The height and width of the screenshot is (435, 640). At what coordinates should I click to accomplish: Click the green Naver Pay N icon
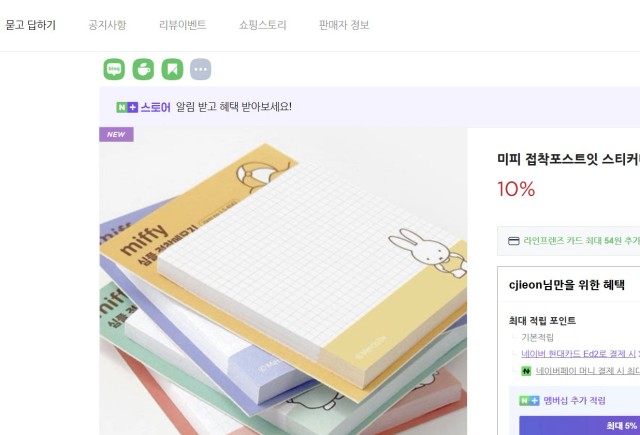click(x=526, y=371)
